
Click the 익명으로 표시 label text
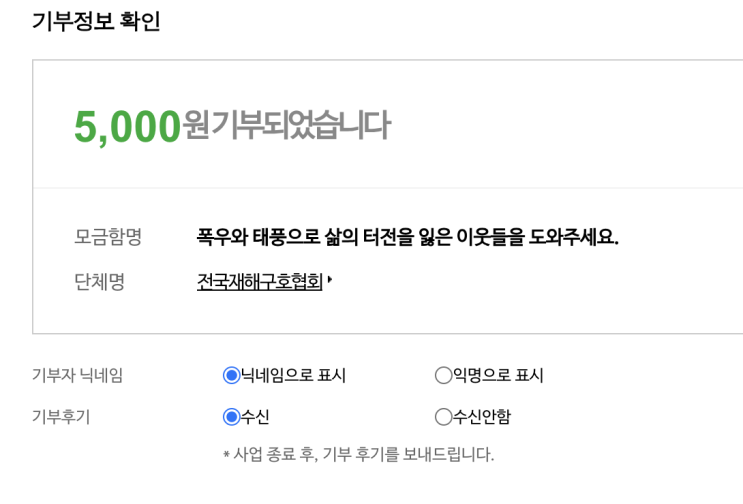pyautogui.click(x=498, y=376)
